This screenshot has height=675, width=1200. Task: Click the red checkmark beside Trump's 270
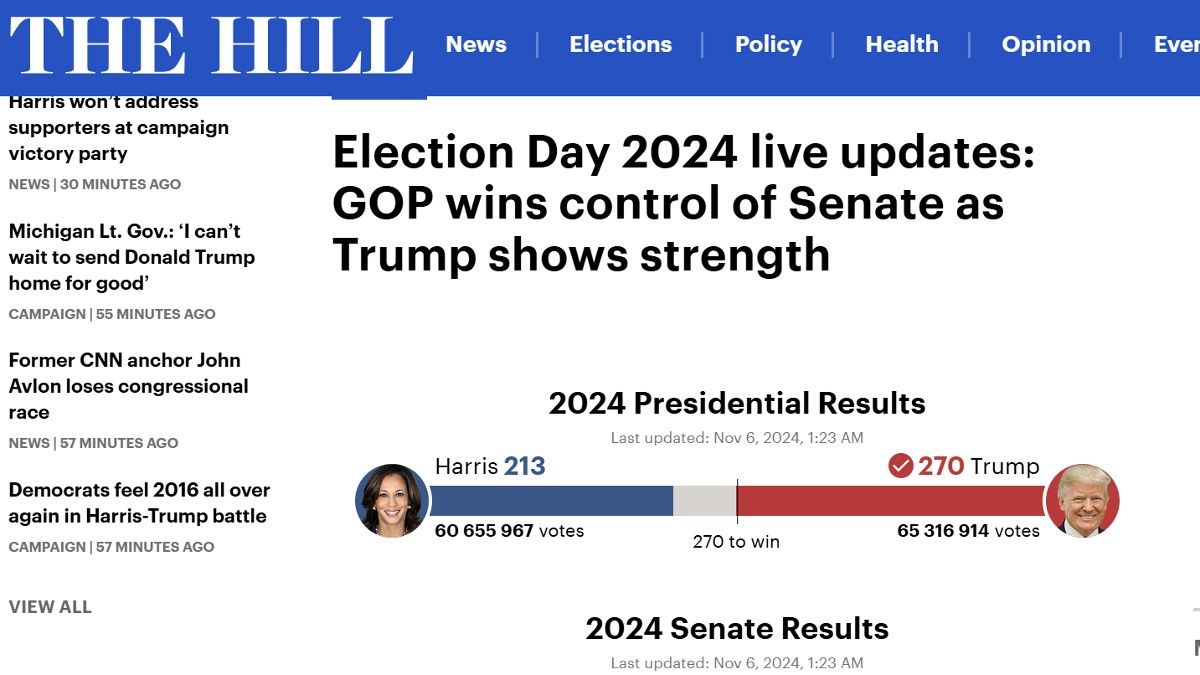[902, 466]
